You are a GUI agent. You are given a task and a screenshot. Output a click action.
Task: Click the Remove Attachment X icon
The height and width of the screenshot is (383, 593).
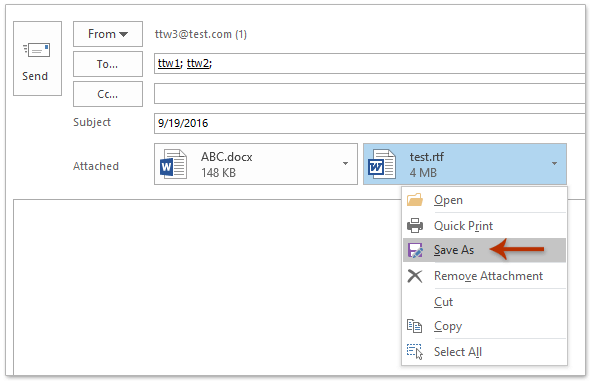pos(415,276)
